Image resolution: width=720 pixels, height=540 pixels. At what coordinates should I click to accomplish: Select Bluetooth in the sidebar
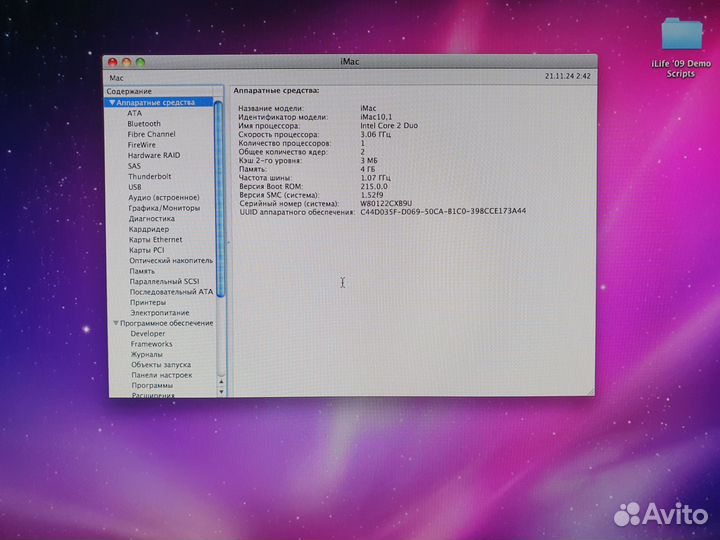point(144,124)
